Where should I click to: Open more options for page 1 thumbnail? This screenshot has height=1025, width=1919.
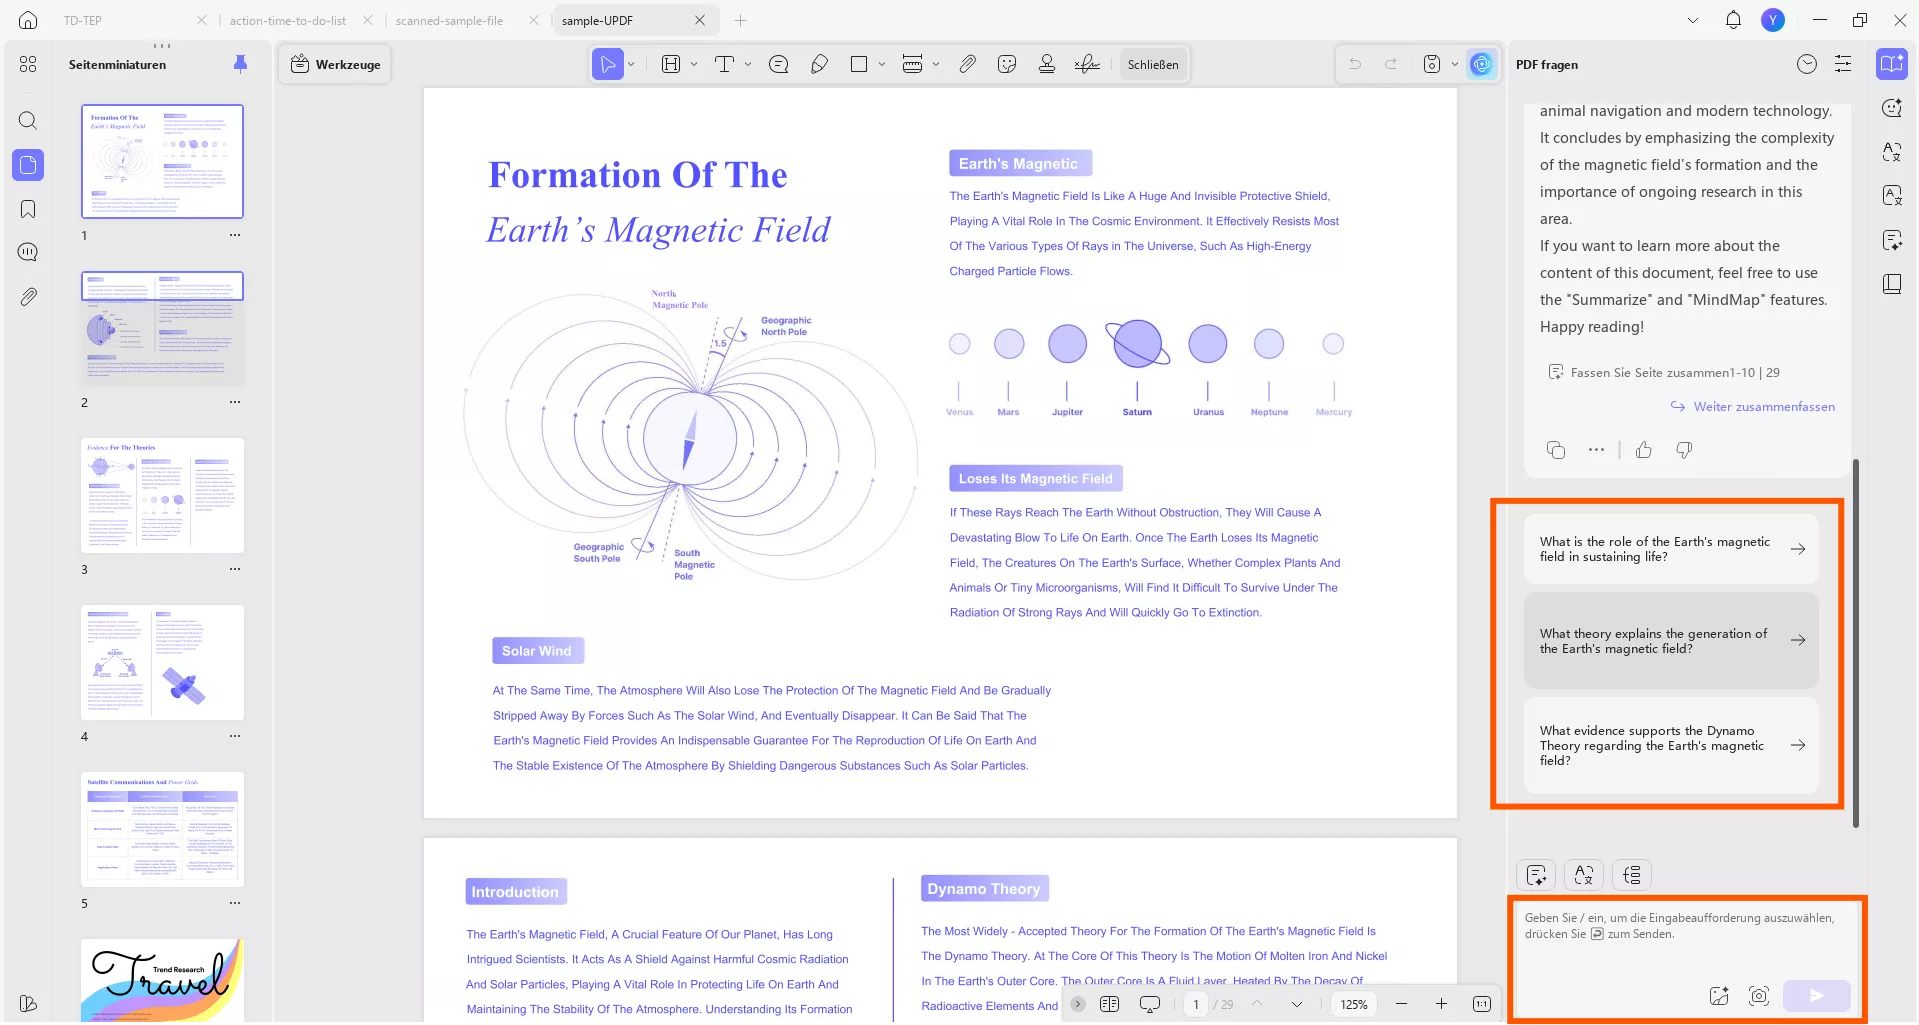pos(235,236)
